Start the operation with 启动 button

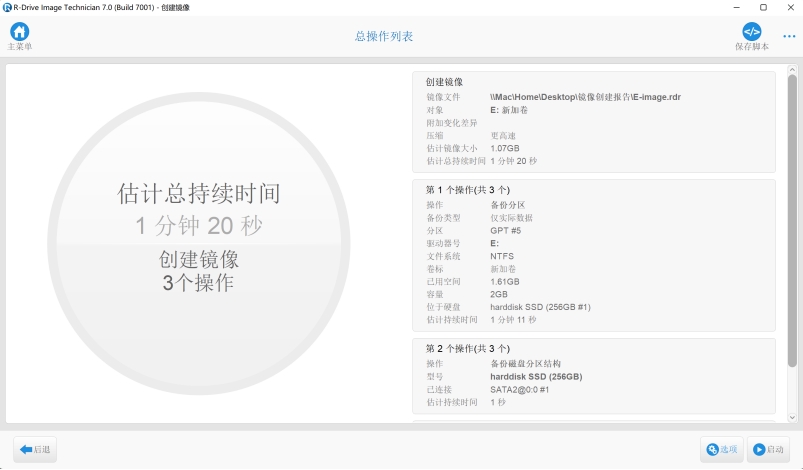(768, 450)
